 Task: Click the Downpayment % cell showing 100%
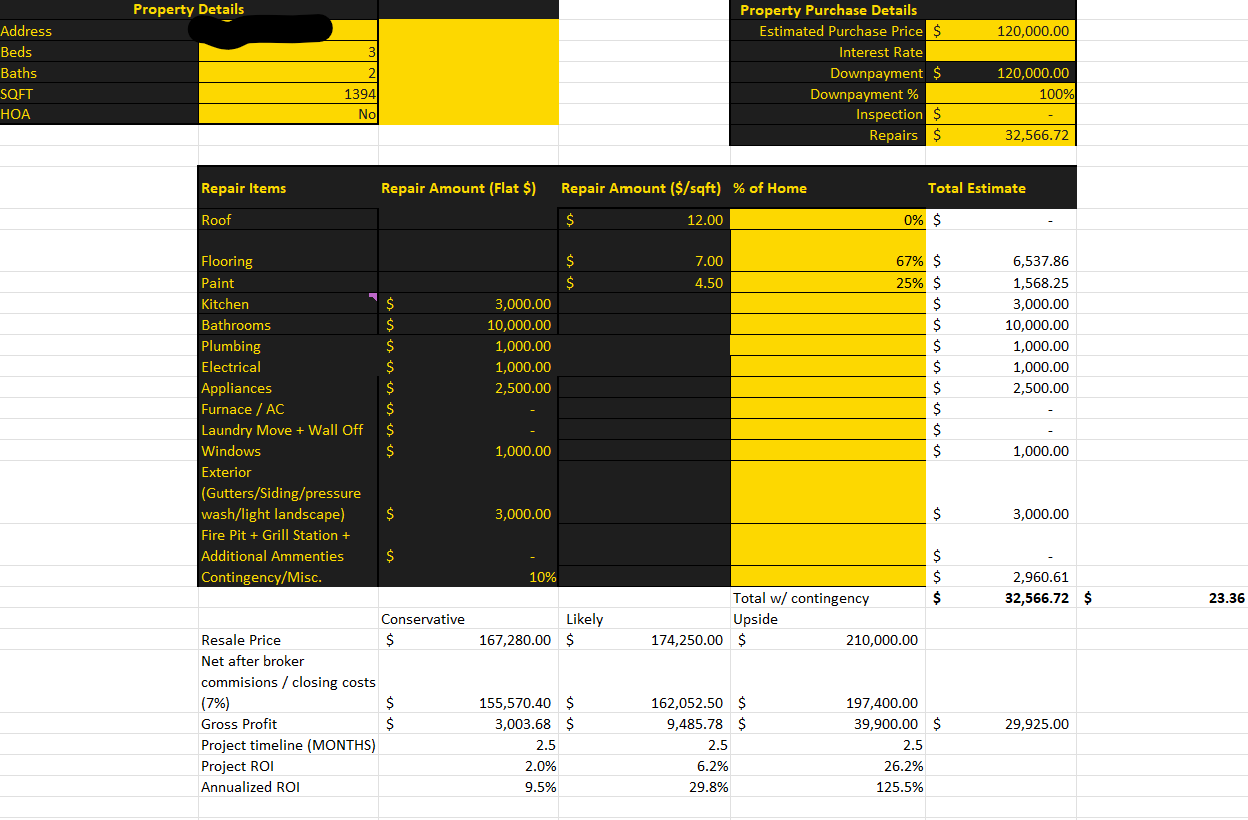(x=1002, y=94)
